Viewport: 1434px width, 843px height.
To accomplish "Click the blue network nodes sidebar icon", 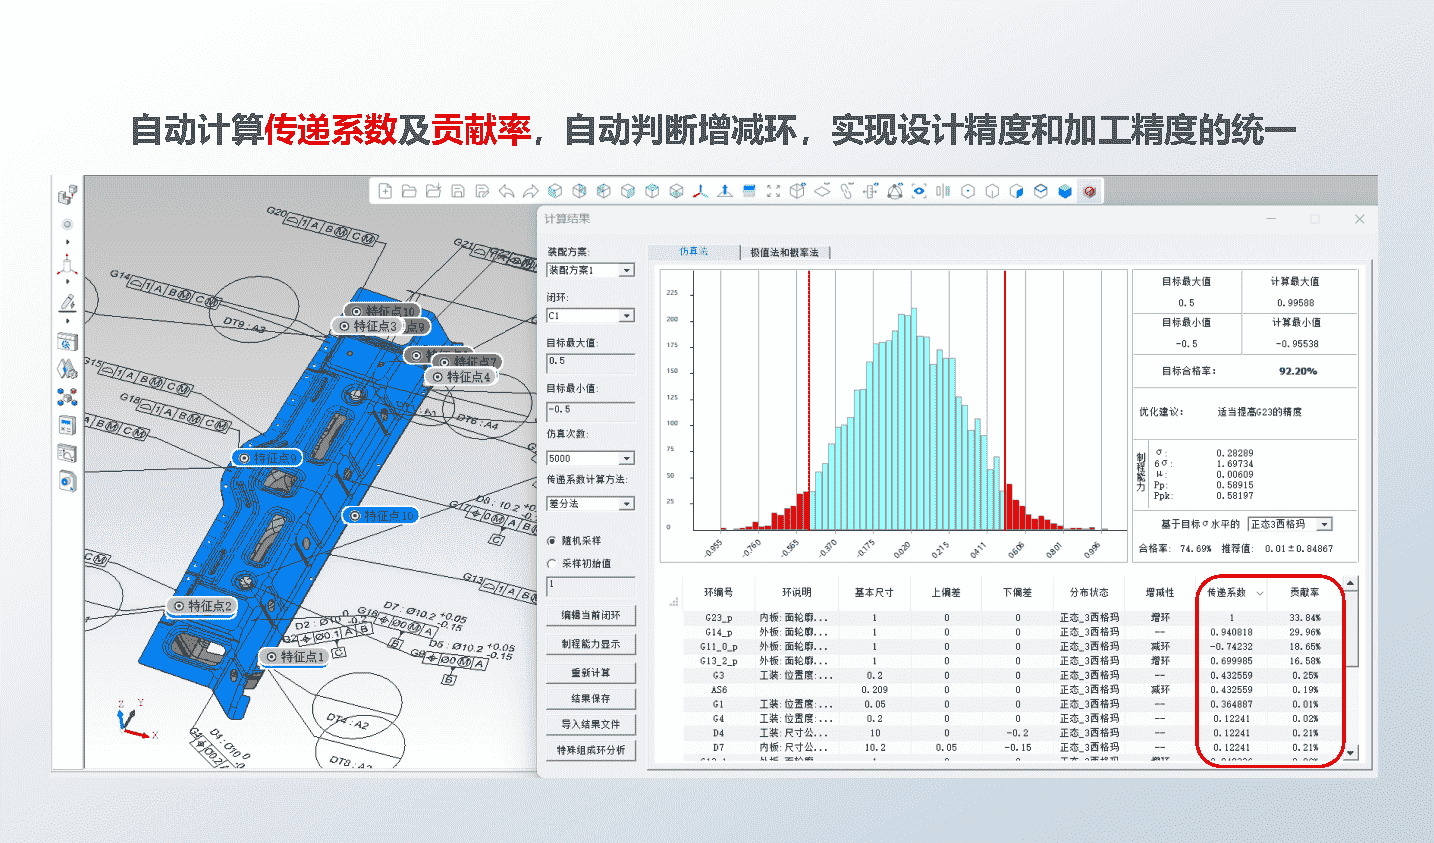I will tap(67, 397).
